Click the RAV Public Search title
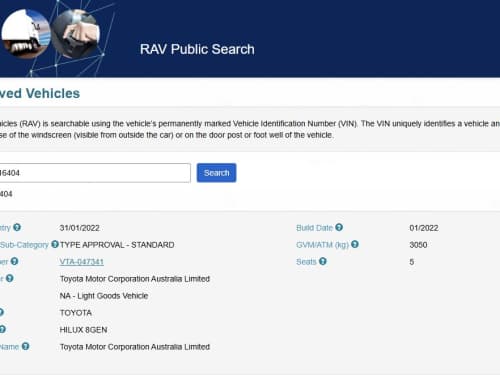Screen dimensions: 500x375 tap(197, 49)
